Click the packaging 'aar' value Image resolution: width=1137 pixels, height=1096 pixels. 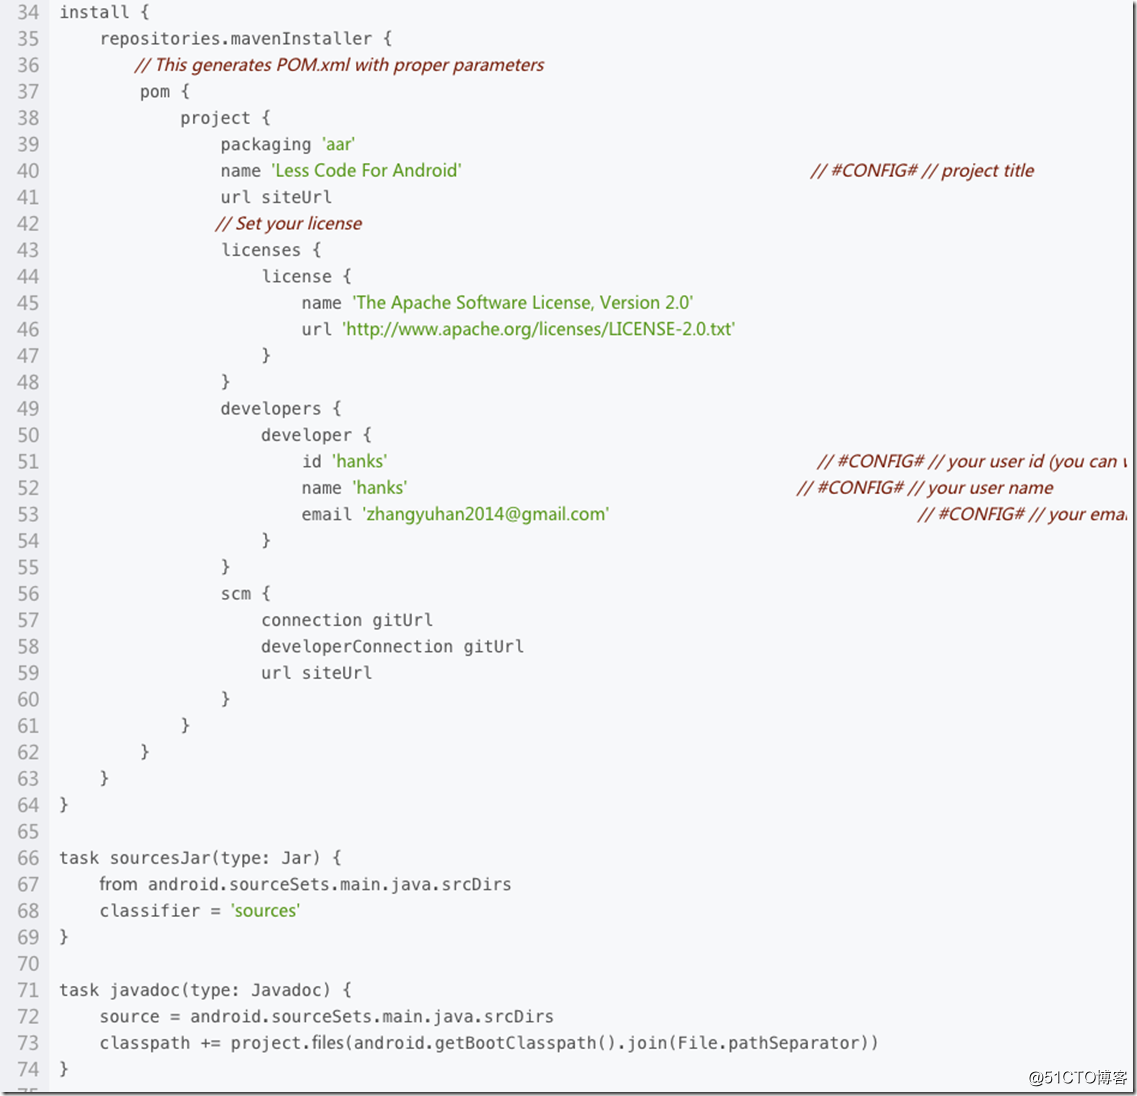(x=339, y=144)
